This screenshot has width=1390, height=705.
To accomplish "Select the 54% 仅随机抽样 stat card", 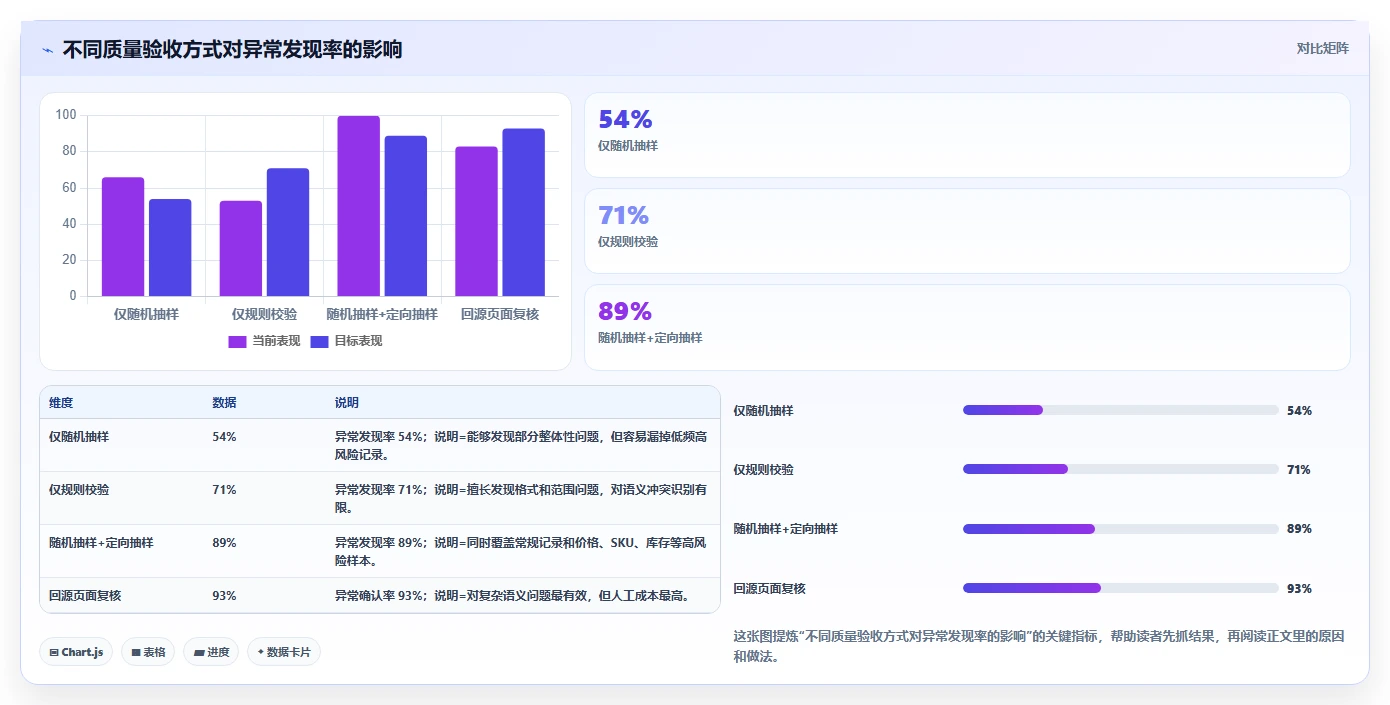I will point(967,135).
